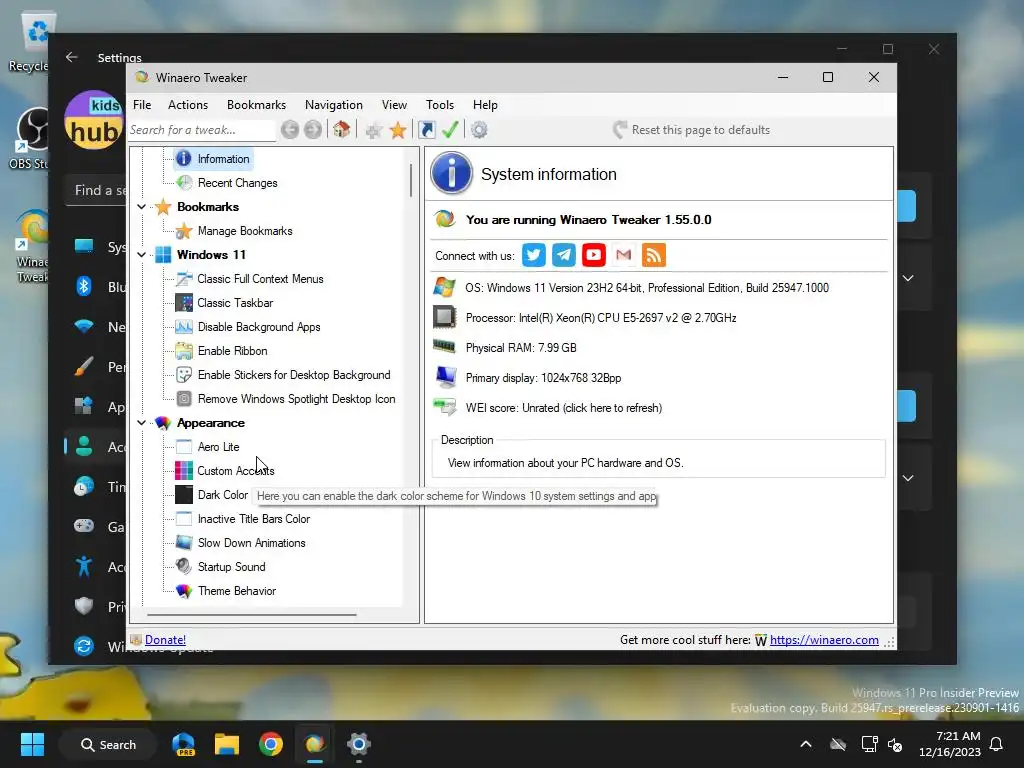Open the Twitter link icon
The width and height of the screenshot is (1024, 768).
coord(534,255)
